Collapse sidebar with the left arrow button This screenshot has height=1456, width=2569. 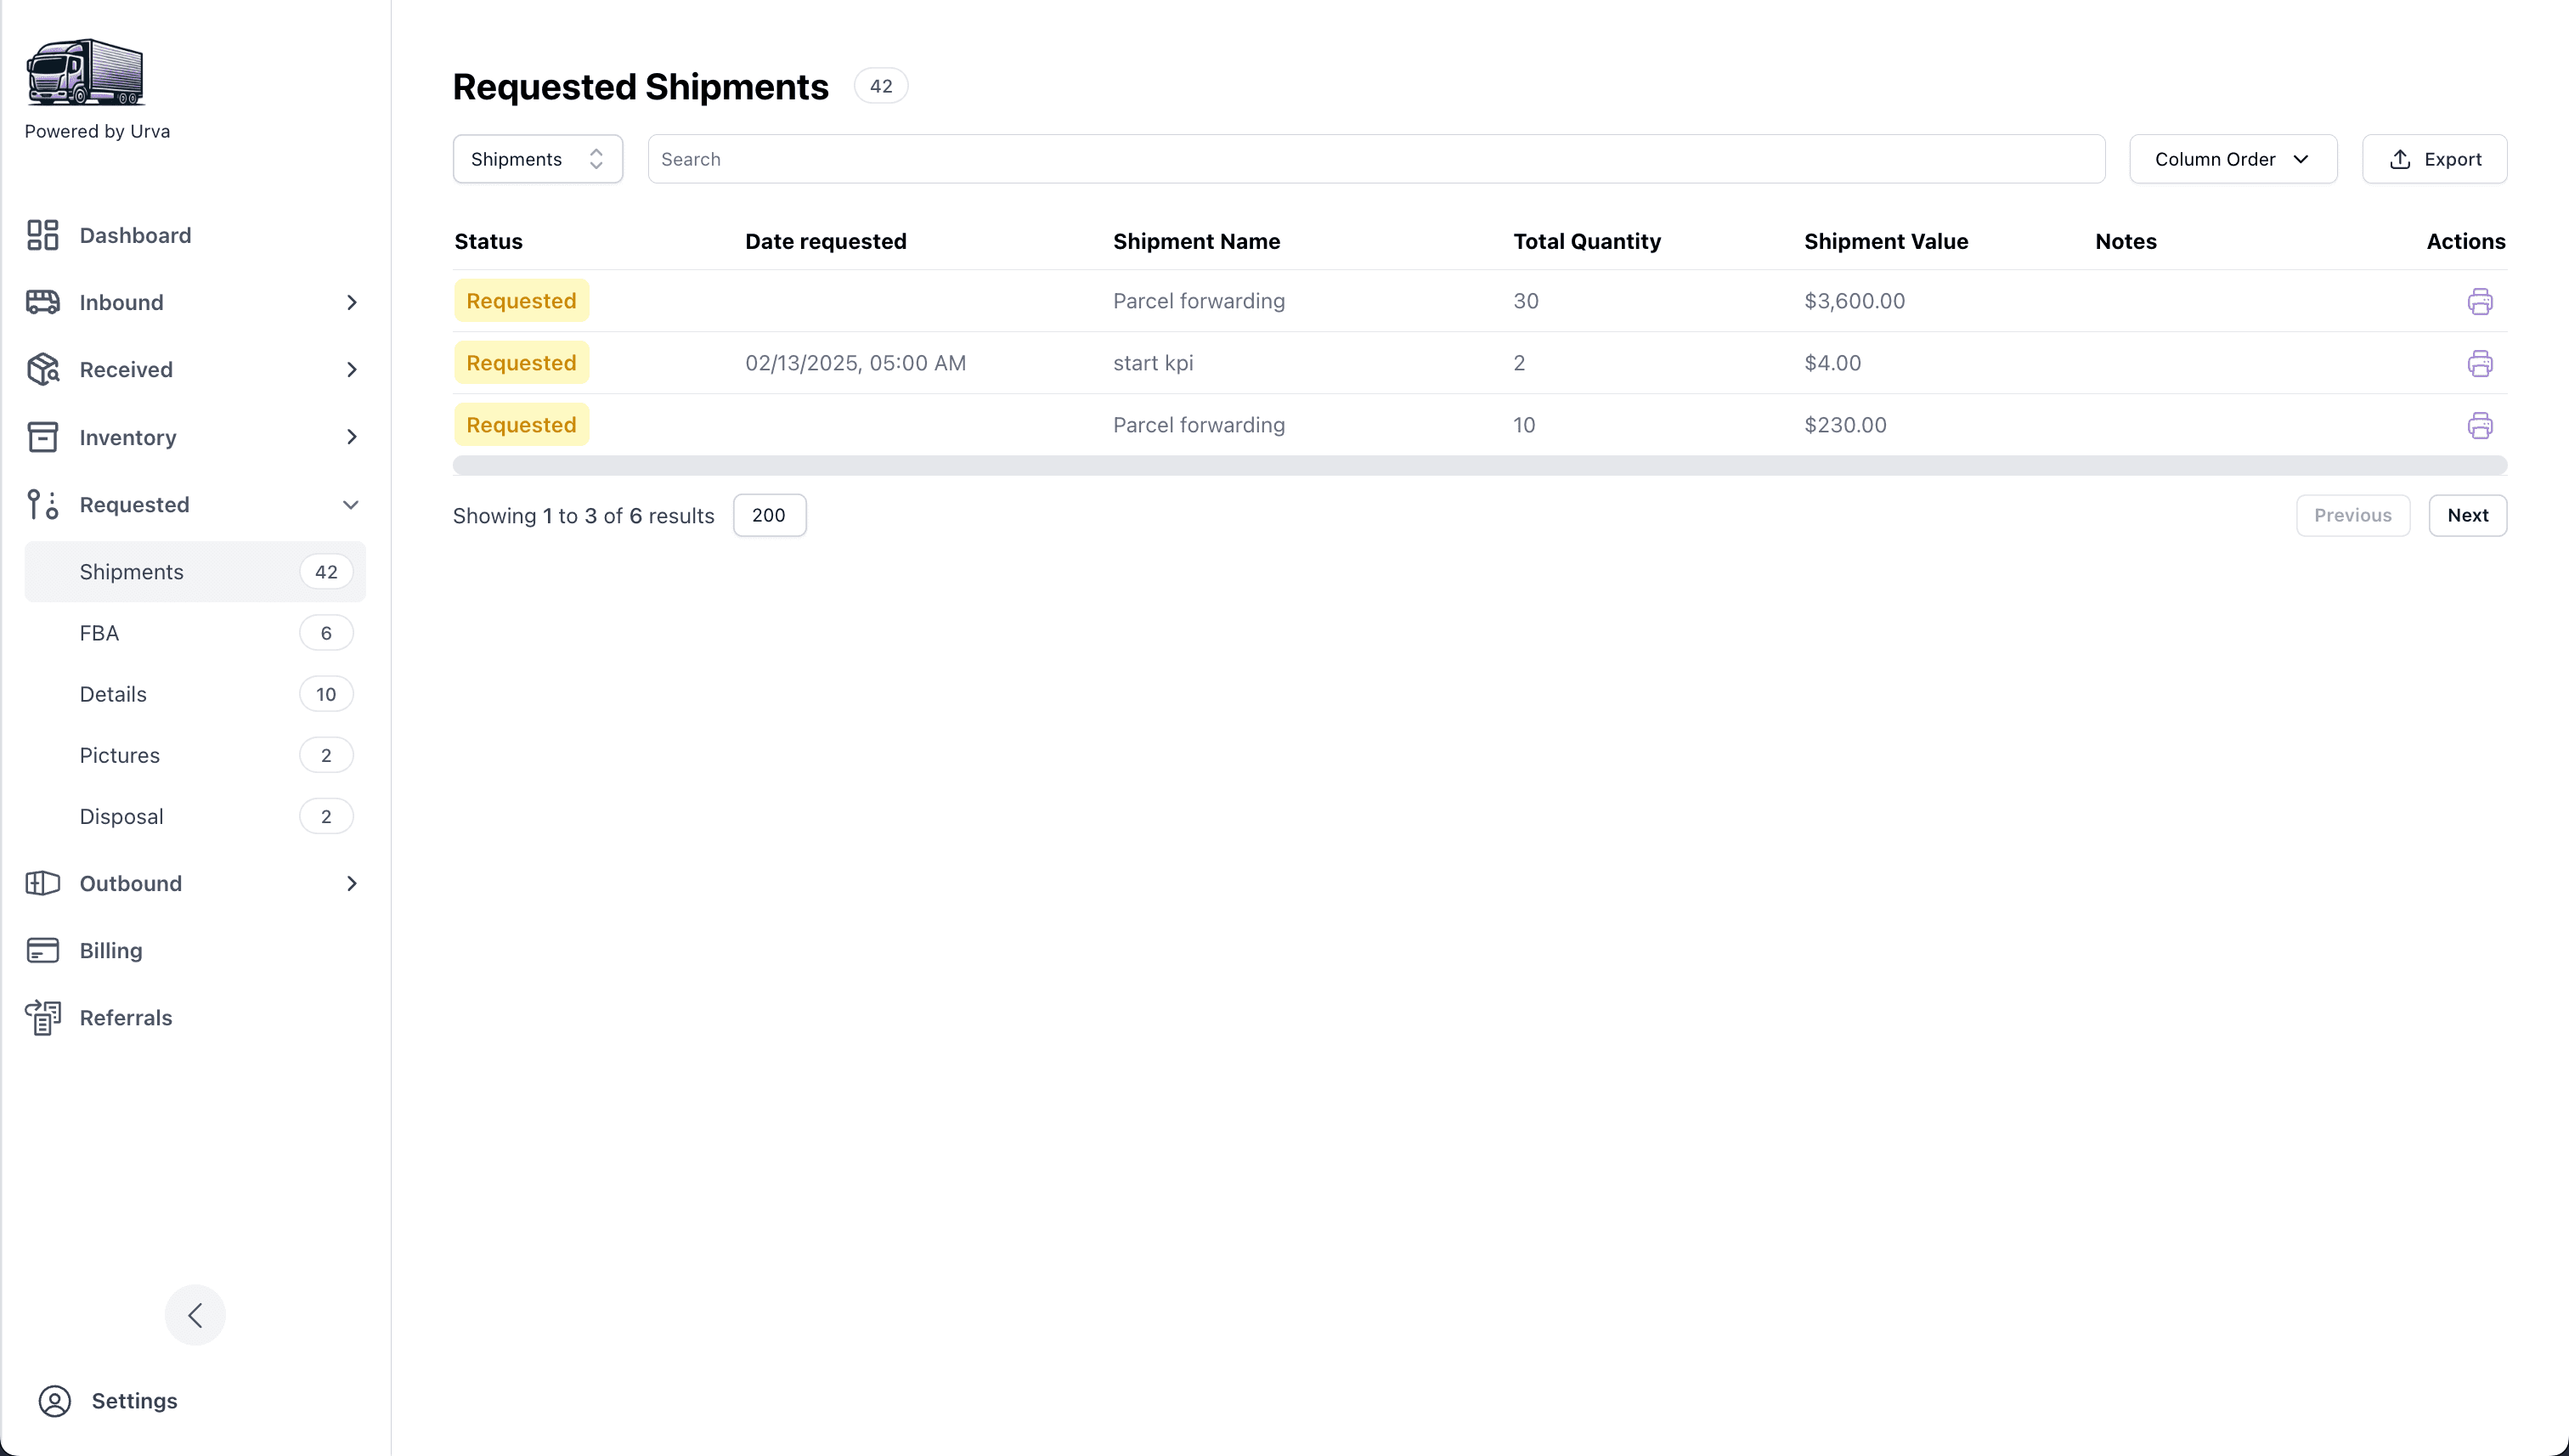[x=195, y=1314]
